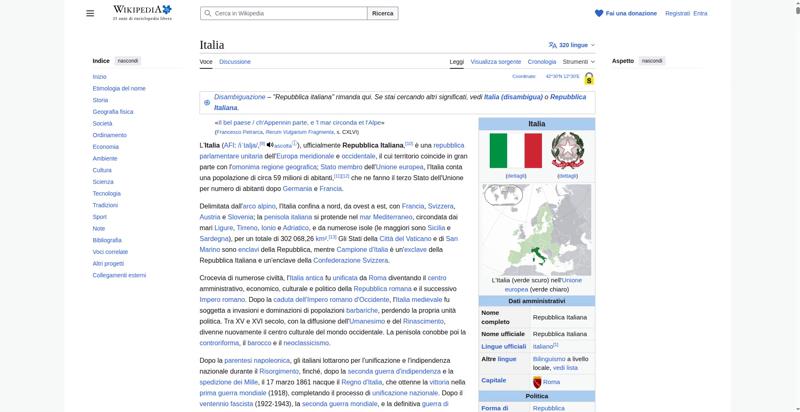800x412 pixels.
Task: Hide the Indice sidebar with nascondi
Action: [128, 61]
